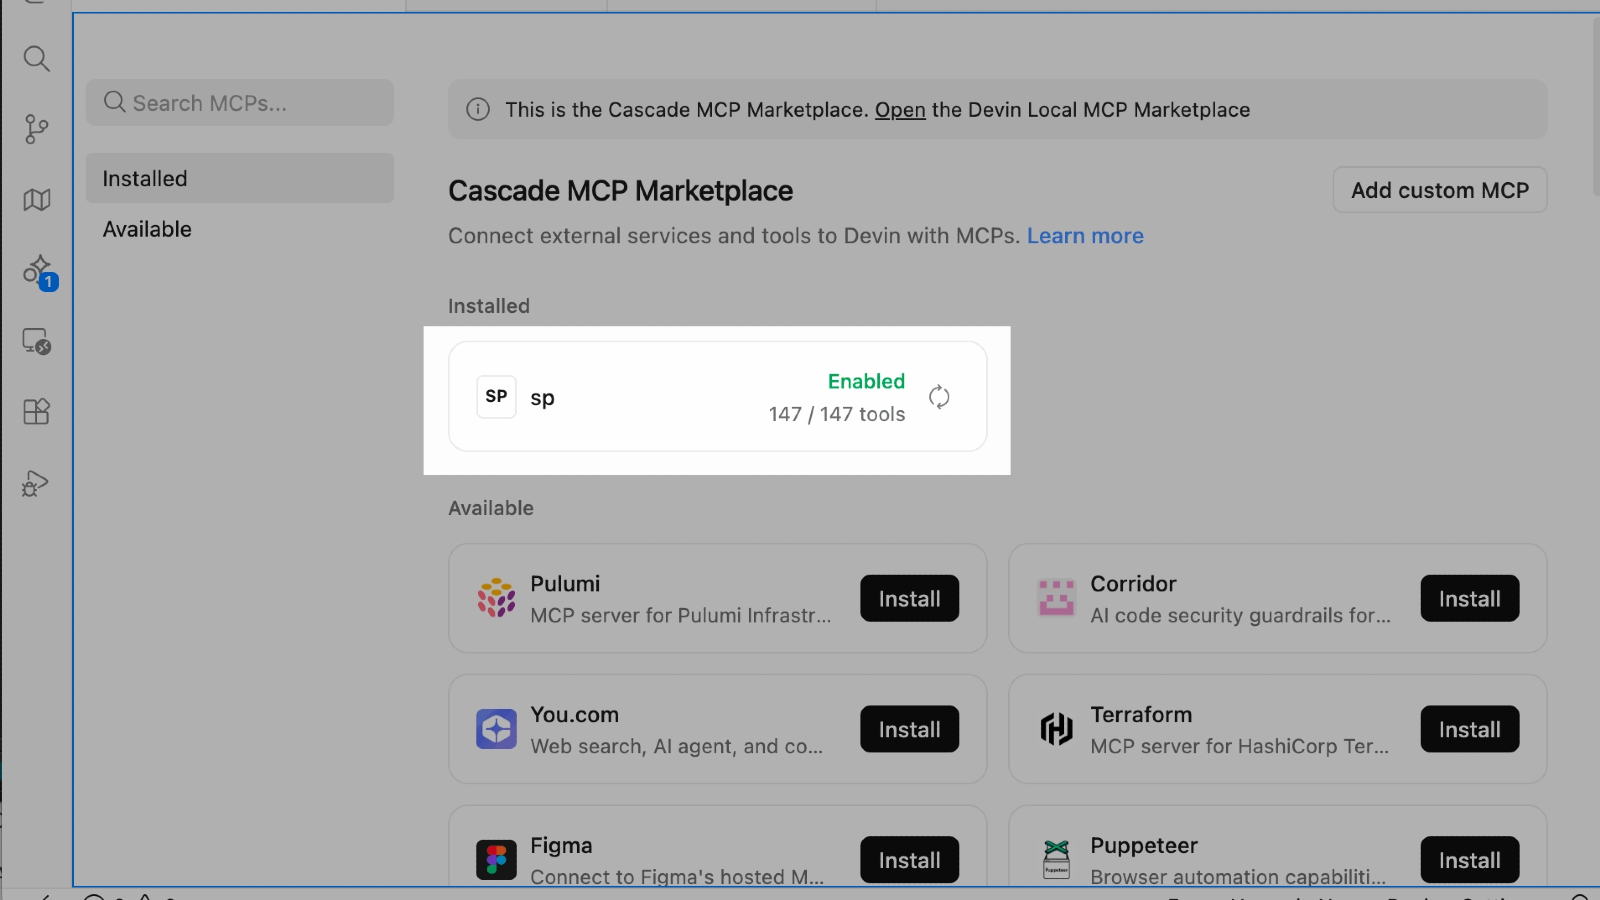Open the Source Control view
The height and width of the screenshot is (900, 1600).
37,129
